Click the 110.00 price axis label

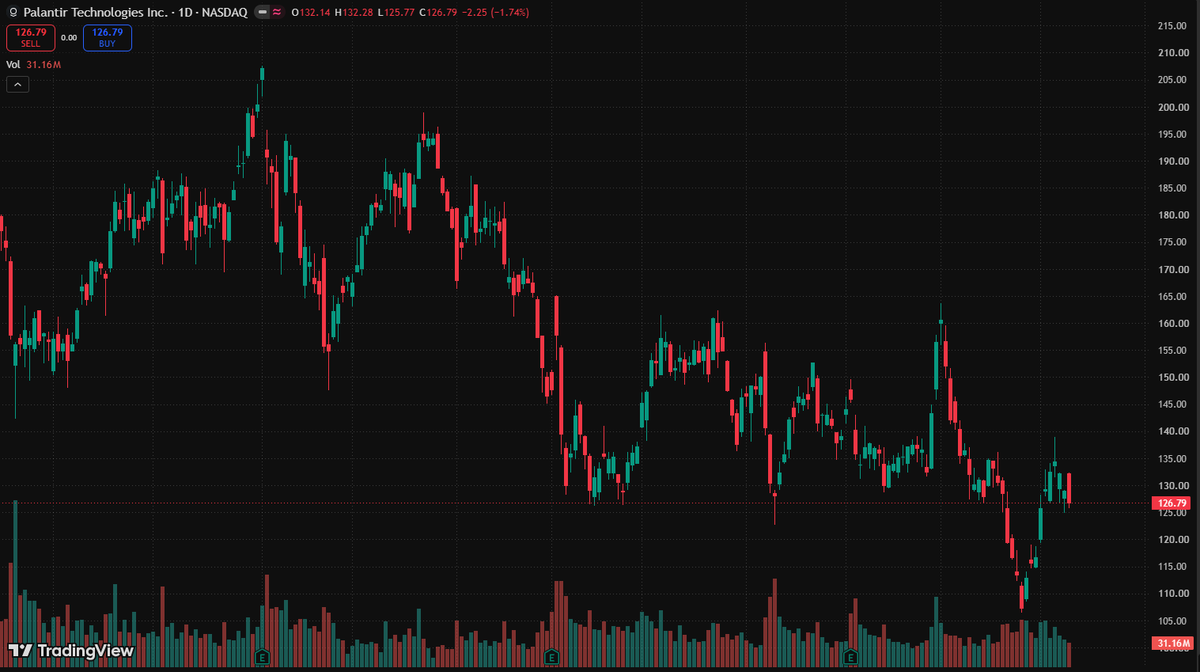(1171, 593)
